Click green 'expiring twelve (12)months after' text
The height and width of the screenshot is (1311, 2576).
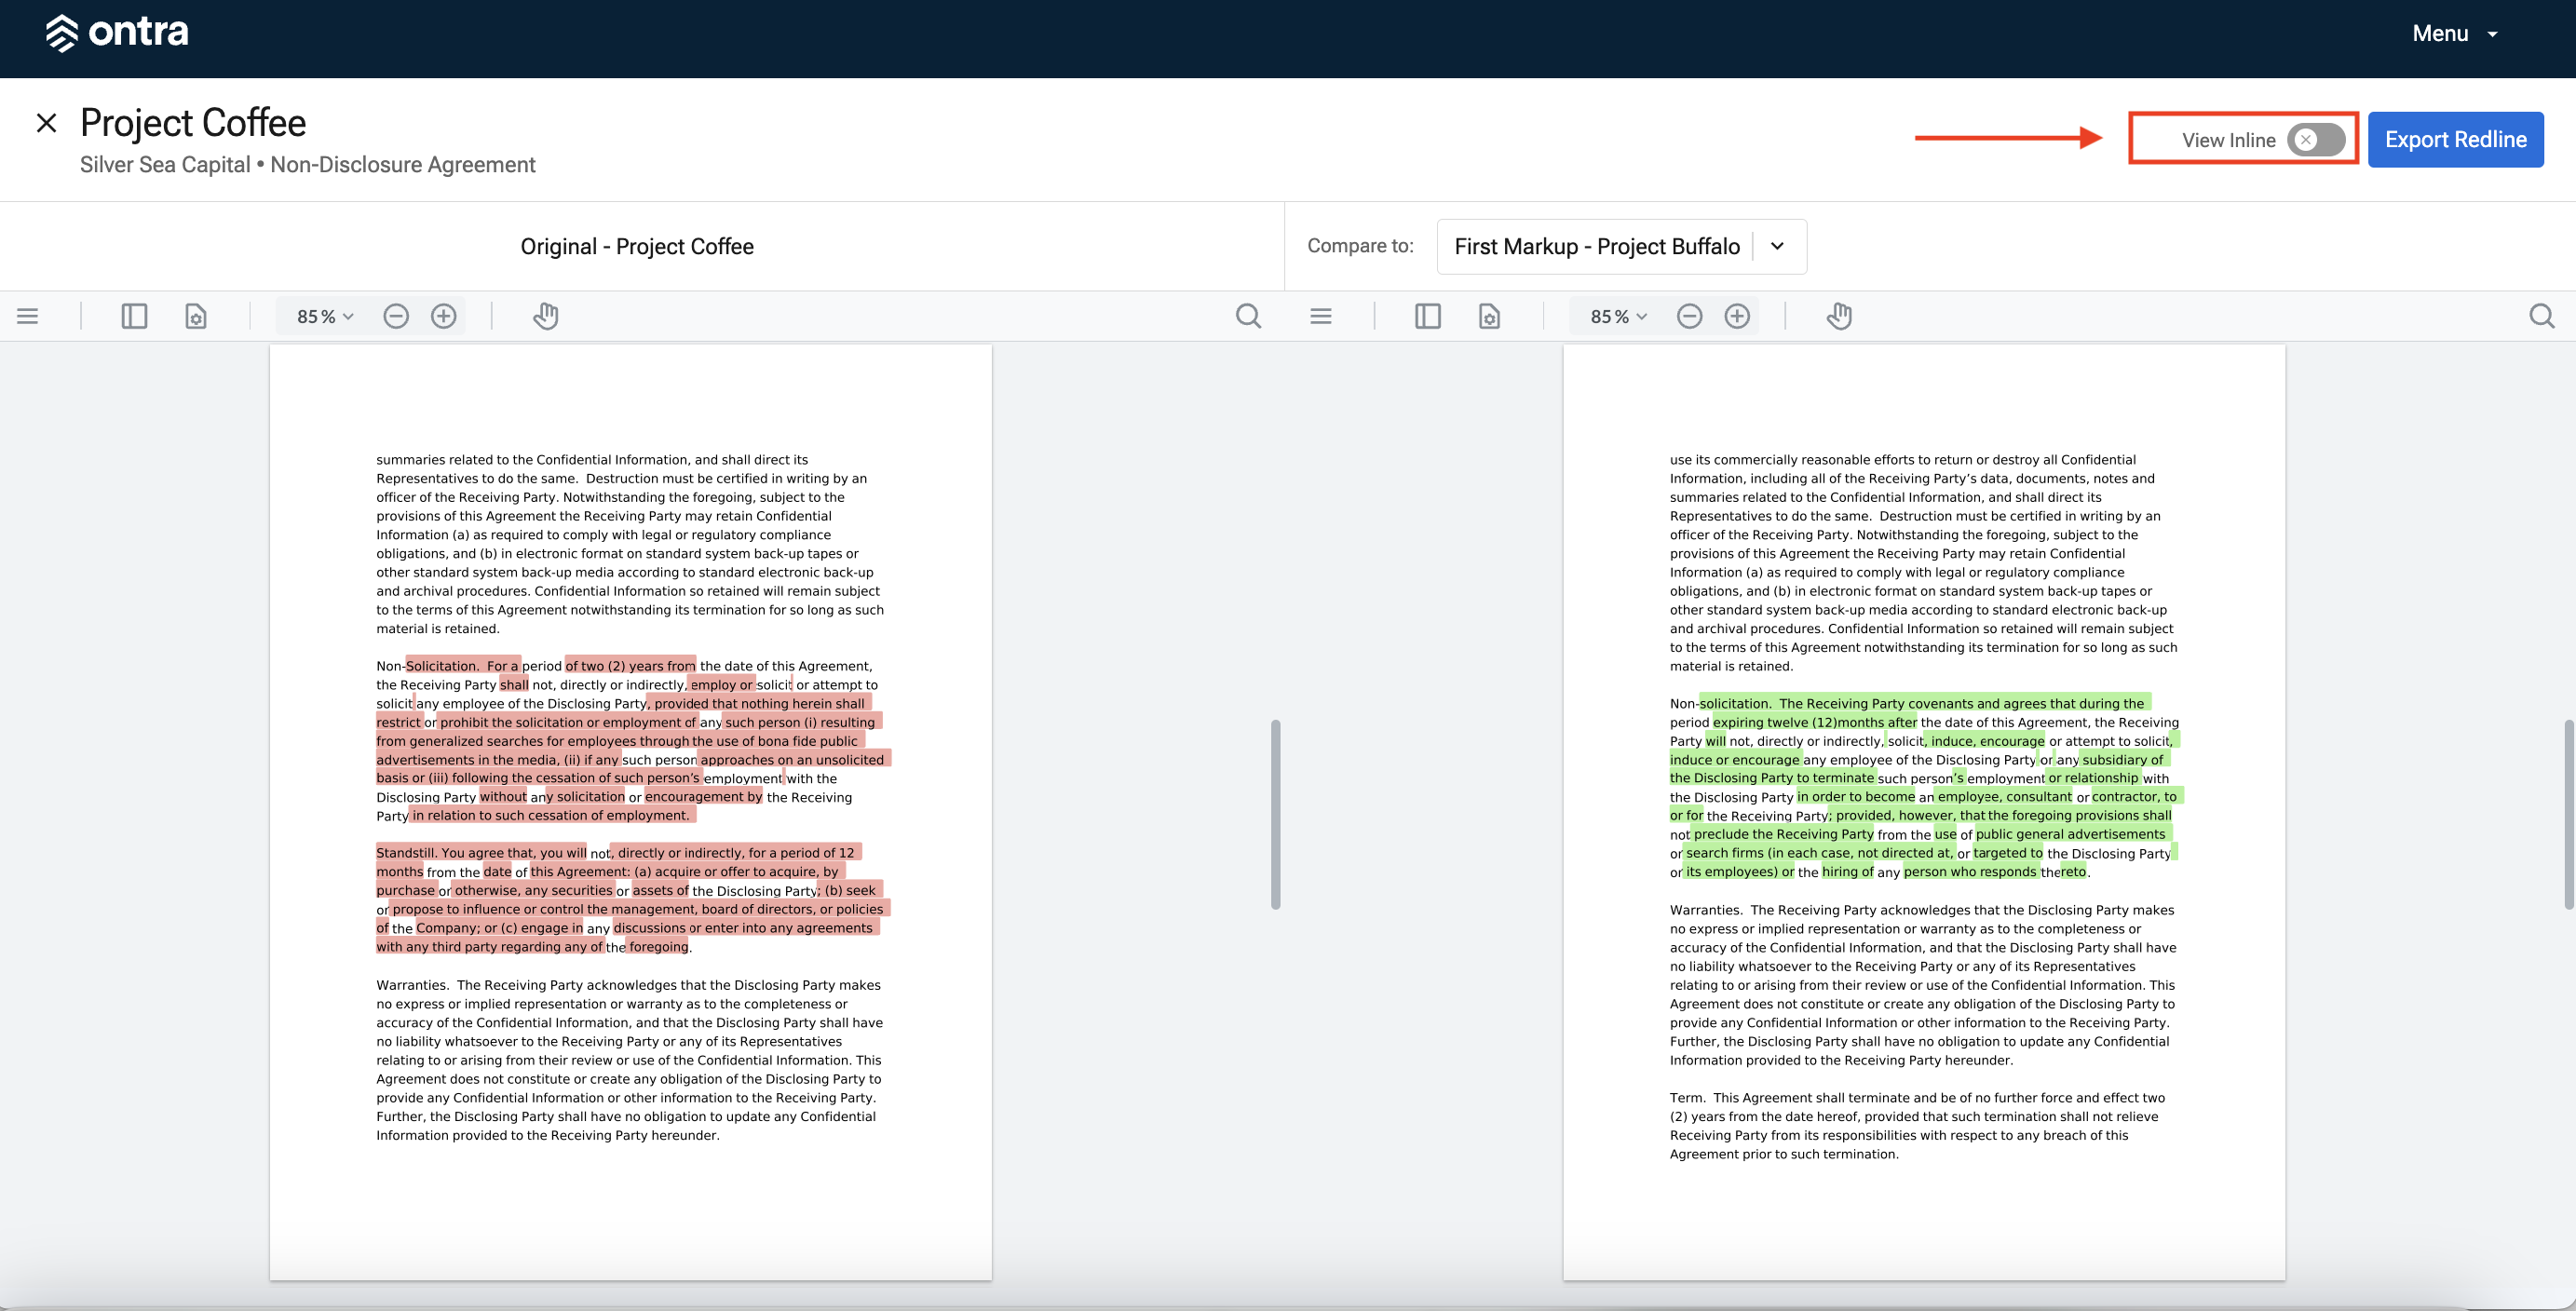click(1814, 722)
